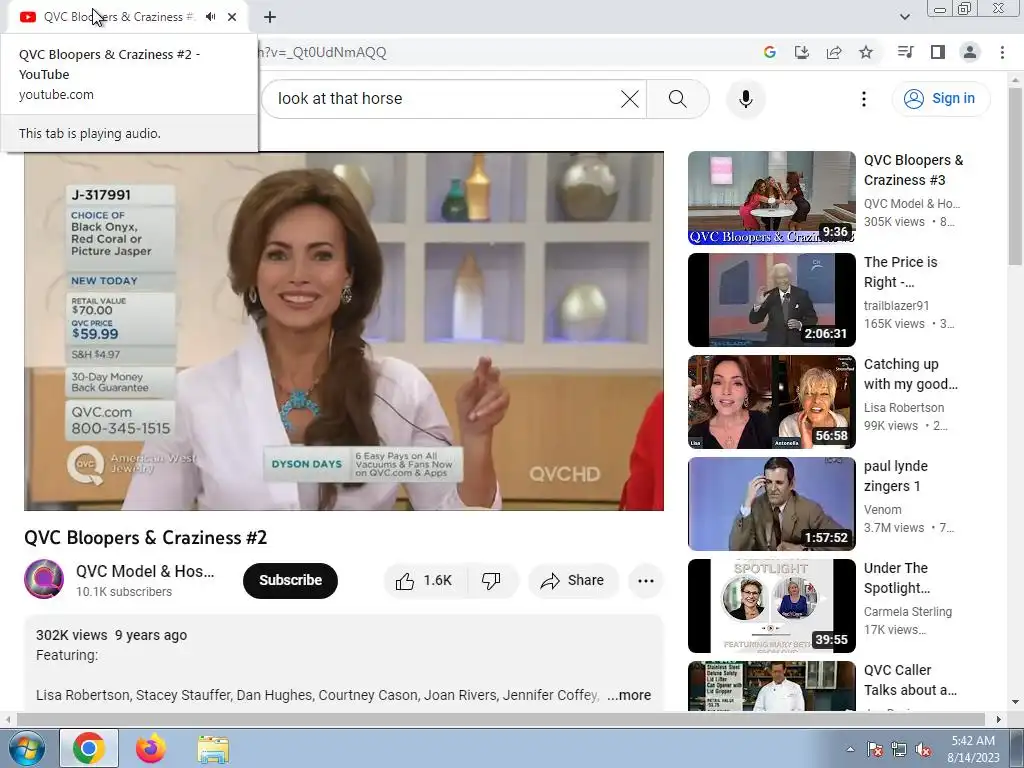Click the horizontal scrollbar track
This screenshot has width=1024, height=768.
tap(500, 719)
